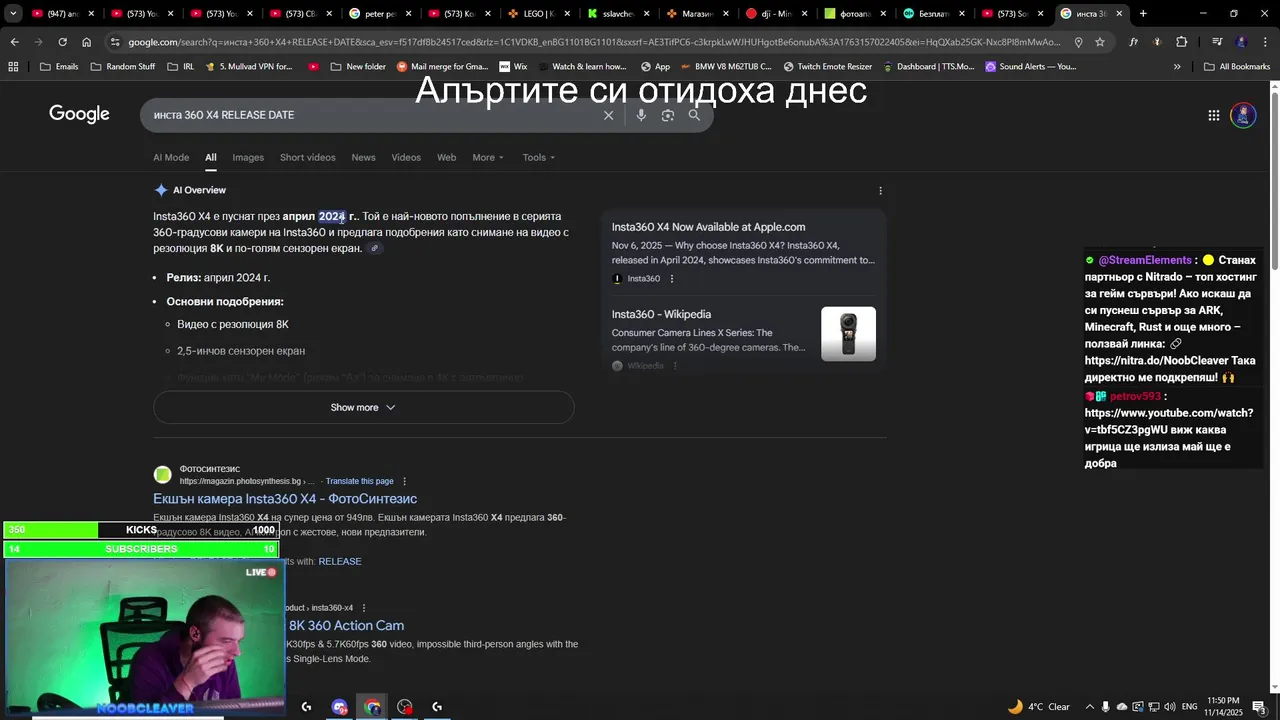This screenshot has height=720, width=1280.
Task: Open the taskbar notification center
Action: click(1259, 706)
